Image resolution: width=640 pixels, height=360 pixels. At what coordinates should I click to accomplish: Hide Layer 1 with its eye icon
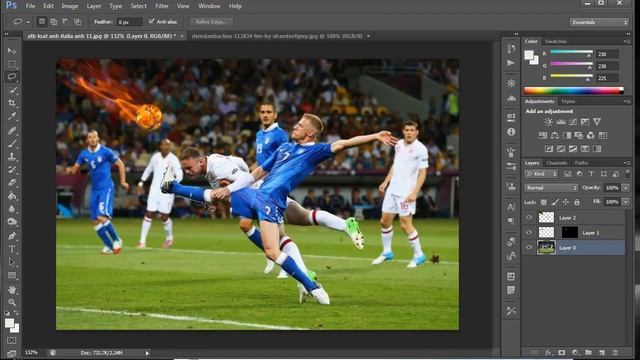(x=529, y=233)
